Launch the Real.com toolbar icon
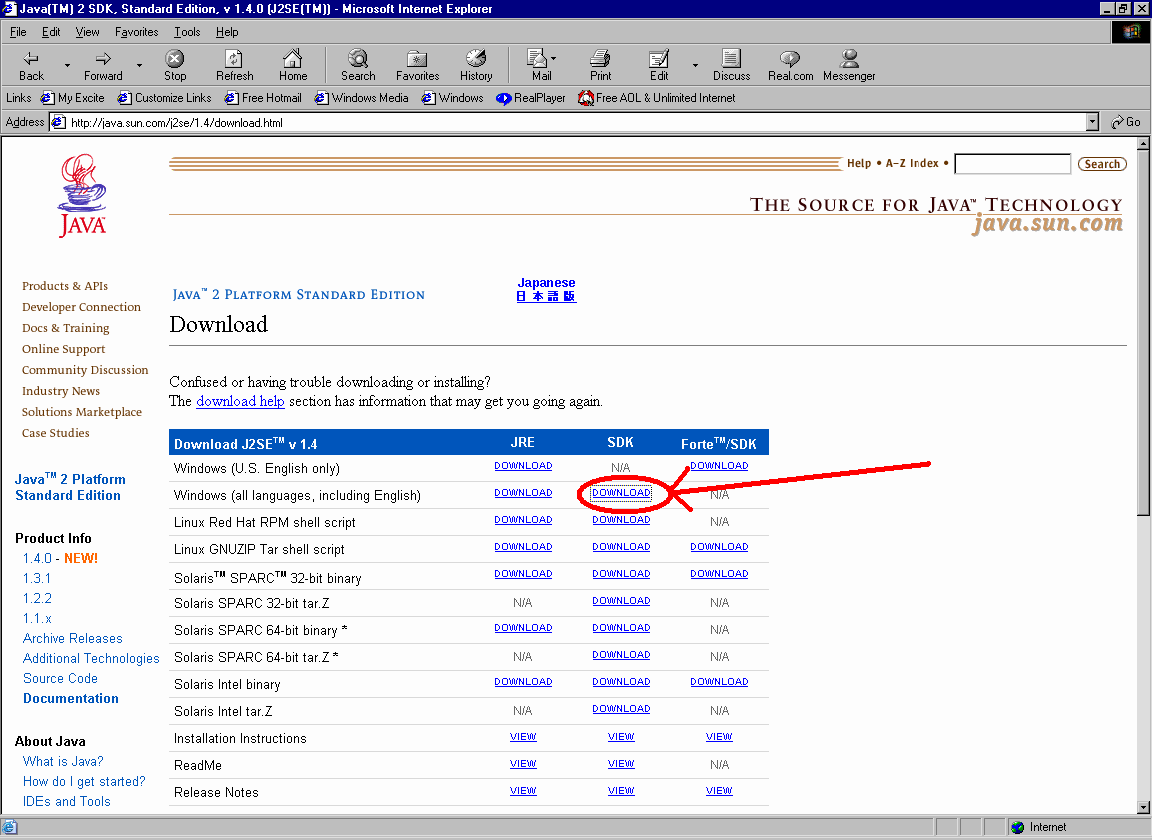Image resolution: width=1152 pixels, height=840 pixels. (x=791, y=65)
